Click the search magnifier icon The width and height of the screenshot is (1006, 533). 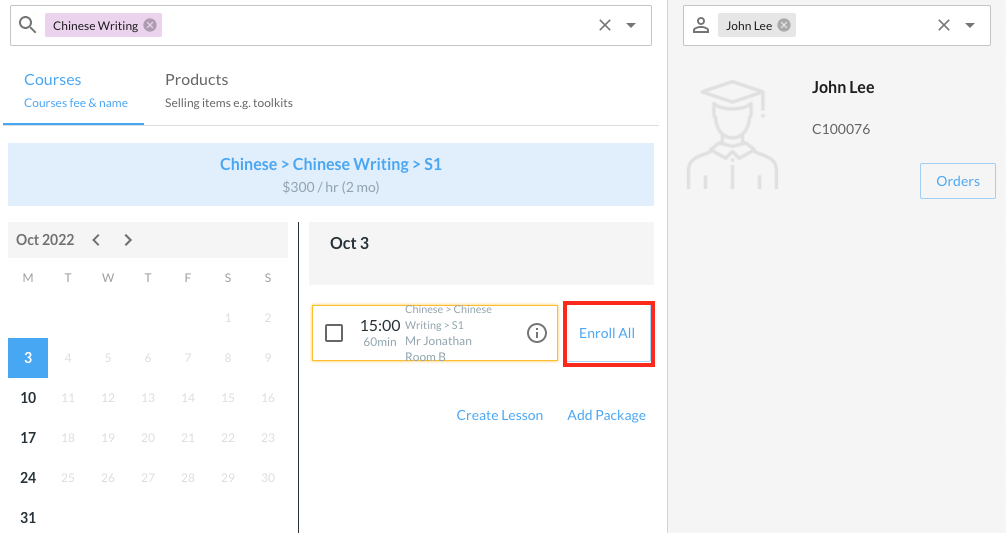28,25
